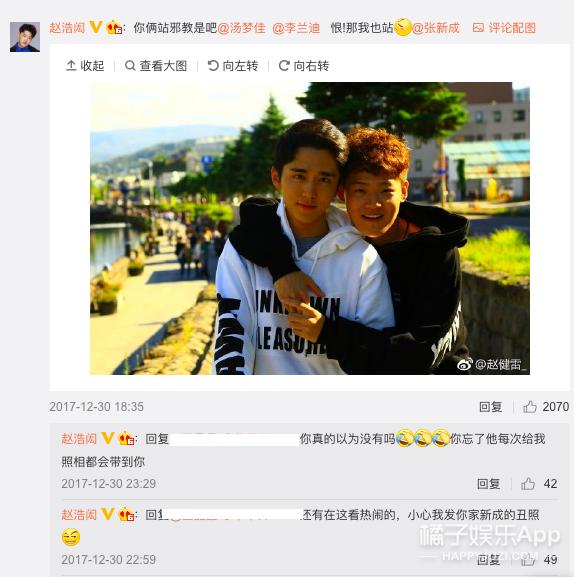This screenshot has width=574, height=577.
Task: Collapse the image with 收起
Action: click(x=85, y=66)
